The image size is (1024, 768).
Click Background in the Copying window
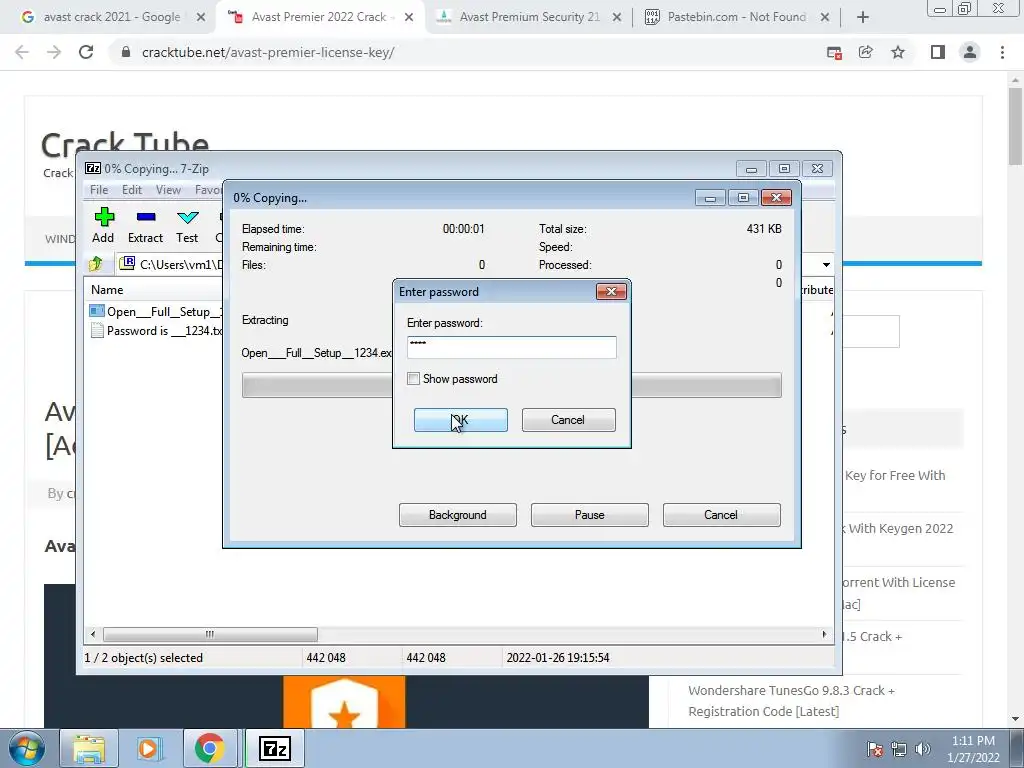point(458,515)
